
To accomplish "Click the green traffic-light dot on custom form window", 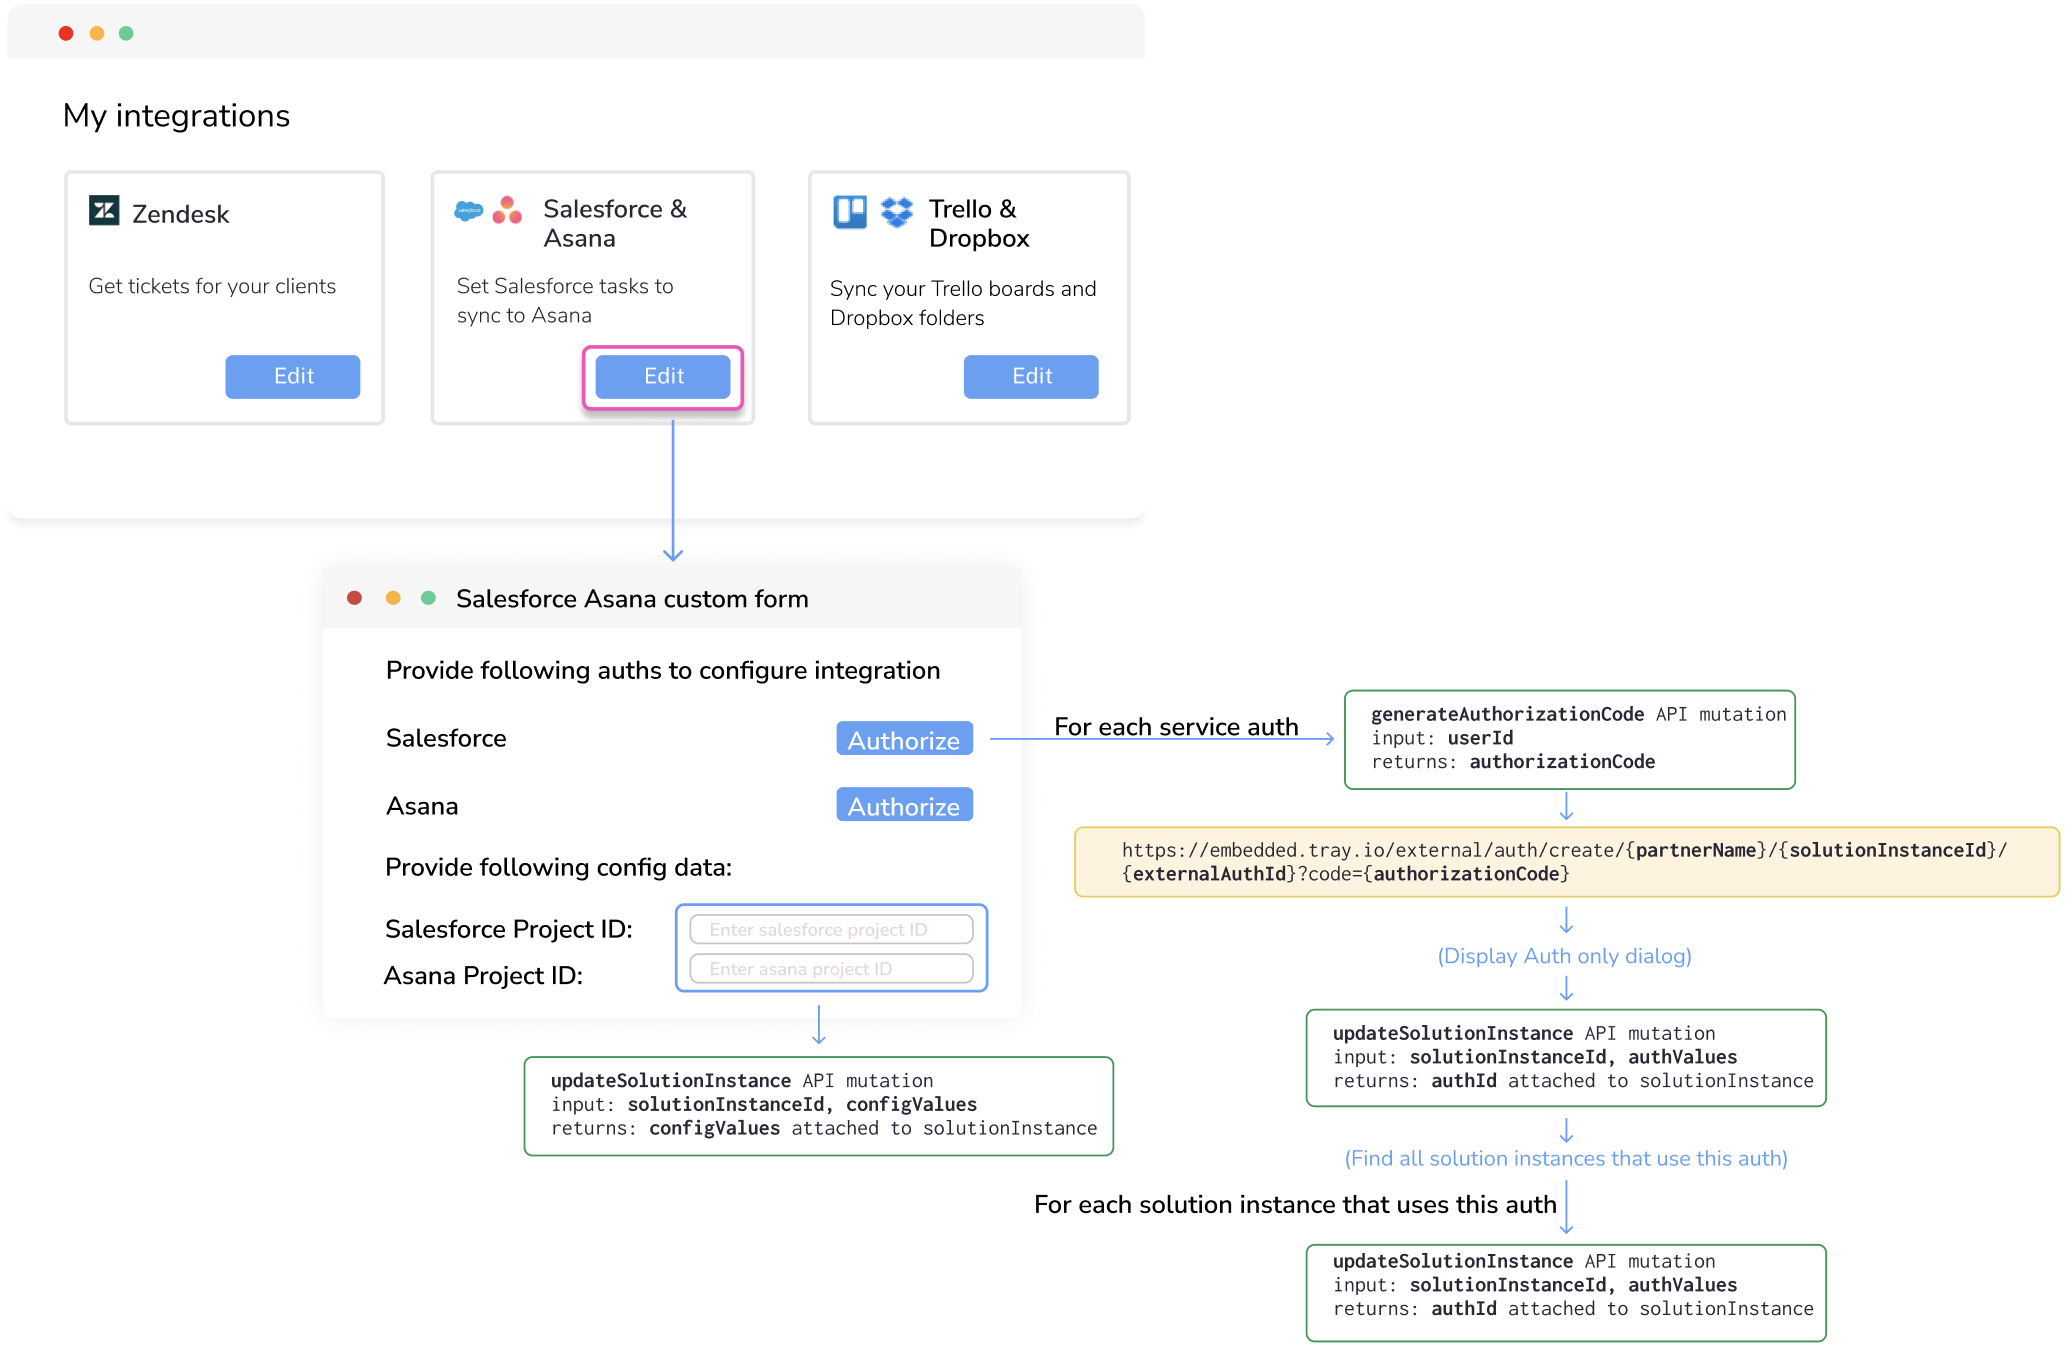I will (429, 597).
